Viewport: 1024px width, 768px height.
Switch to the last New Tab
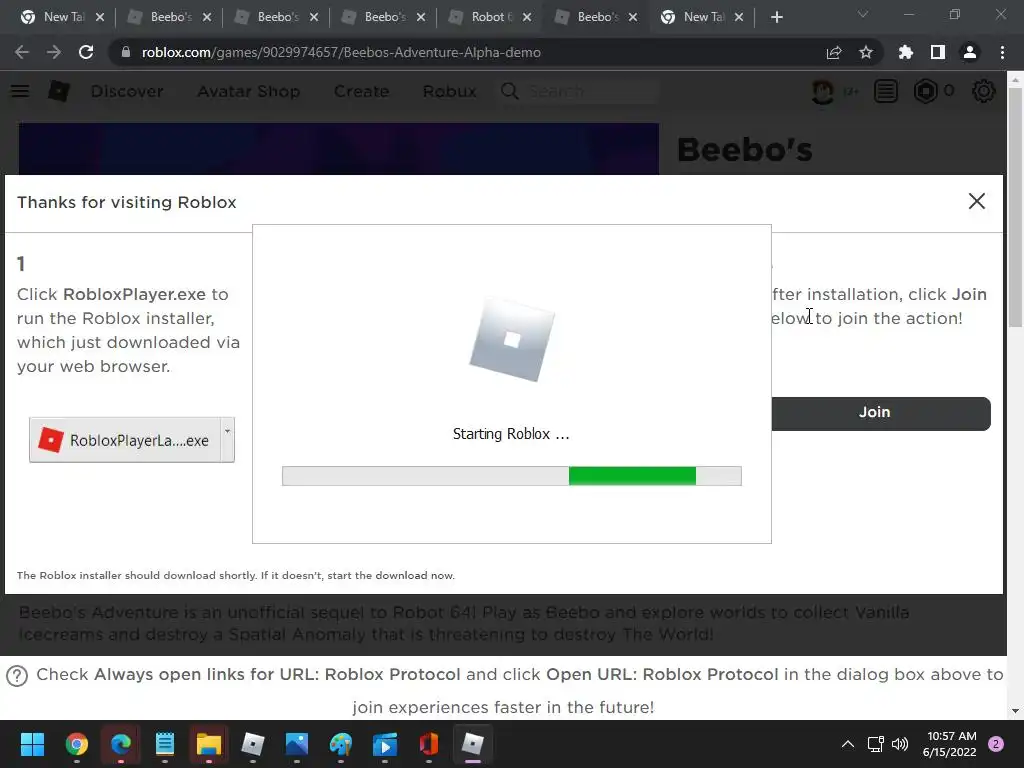(702, 17)
